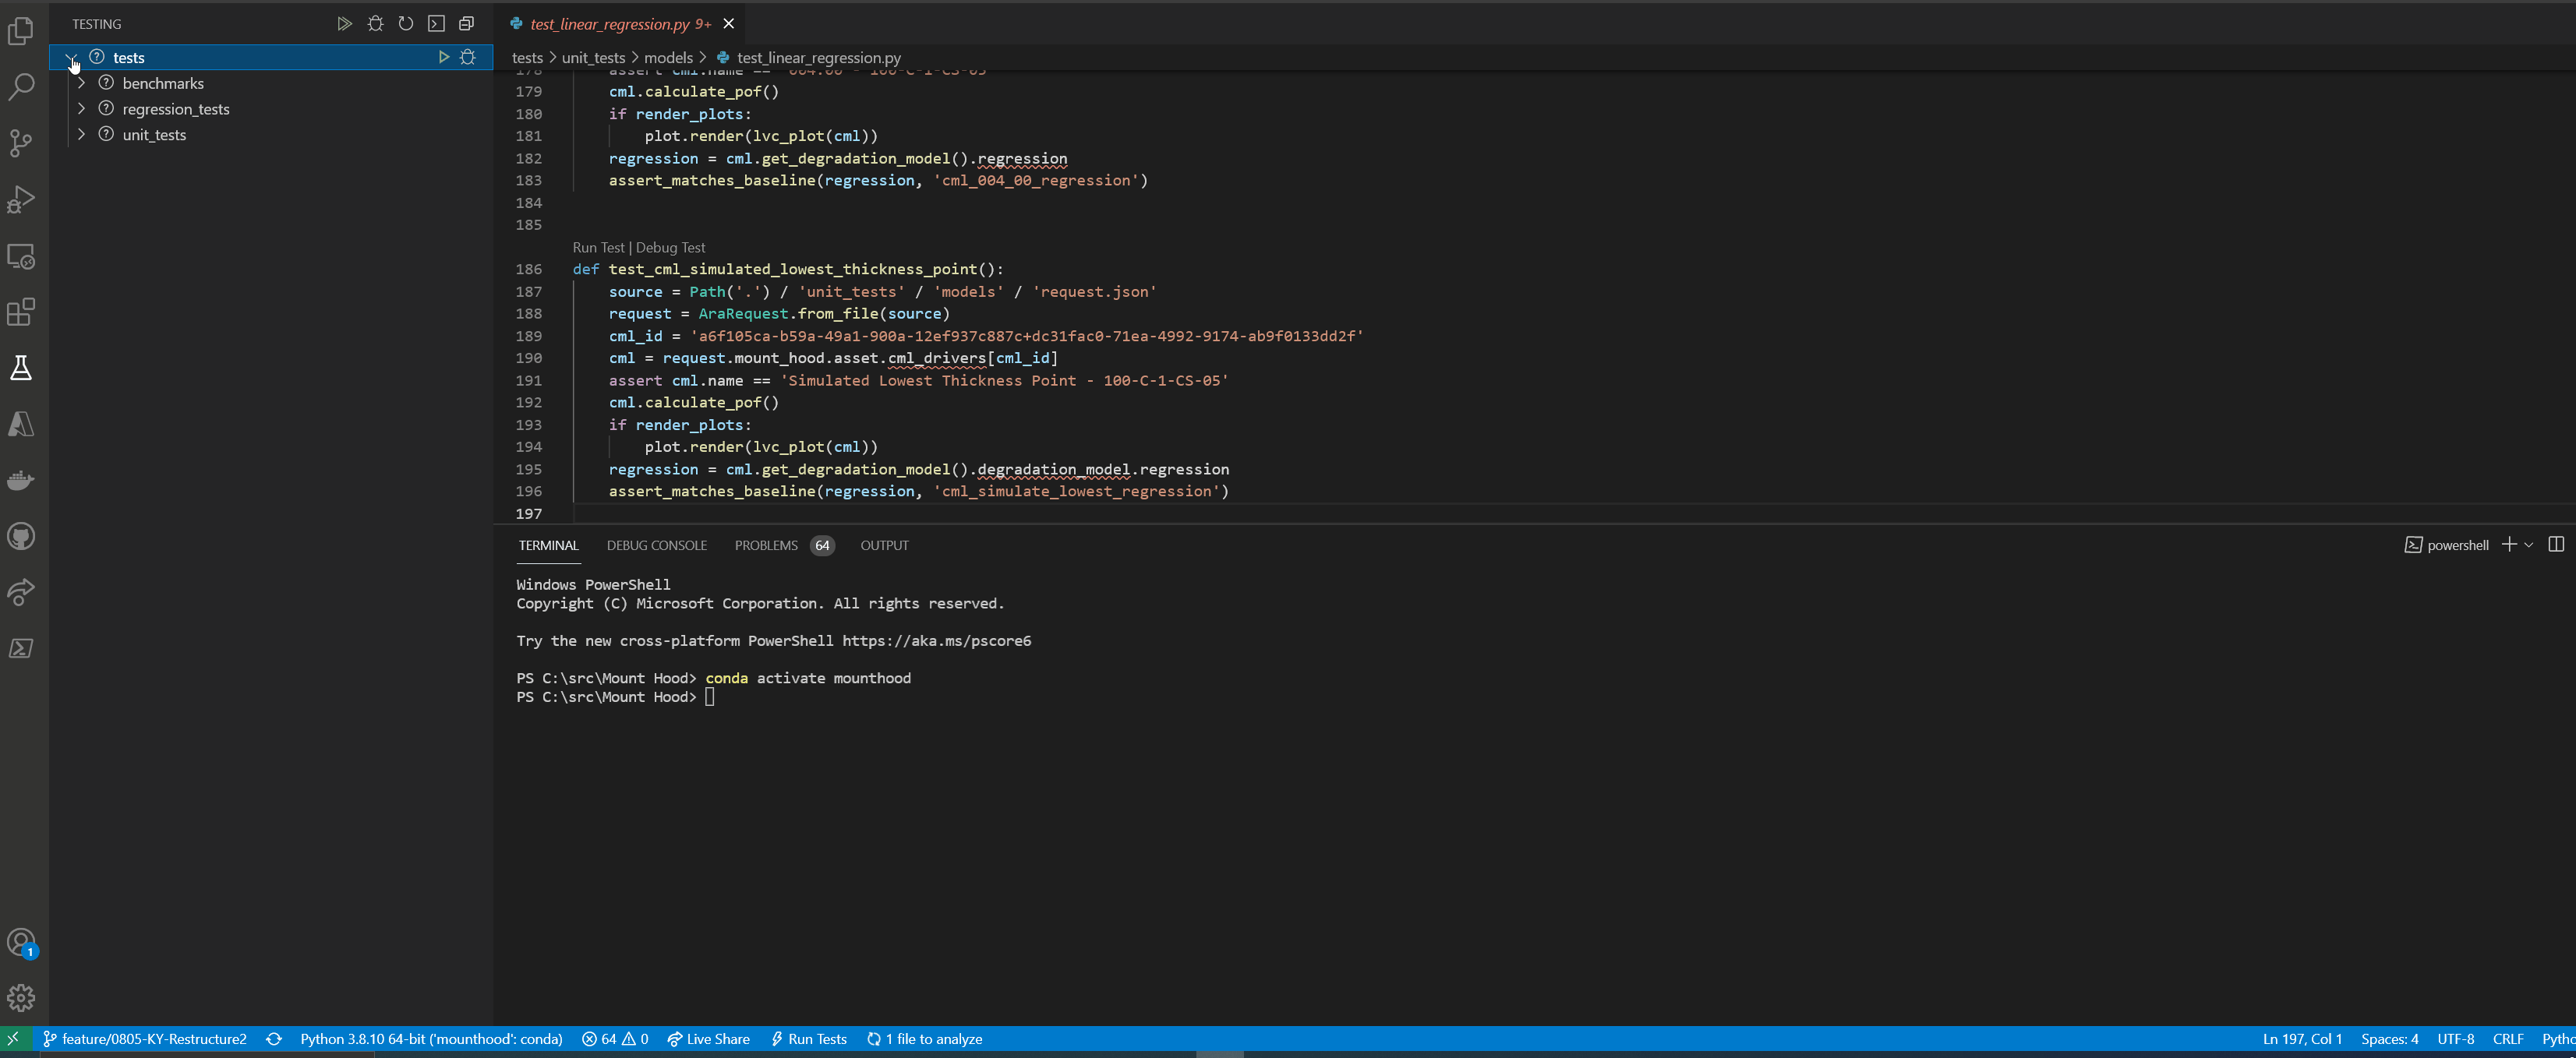
Task: Open the Search view
Action: pos(21,88)
